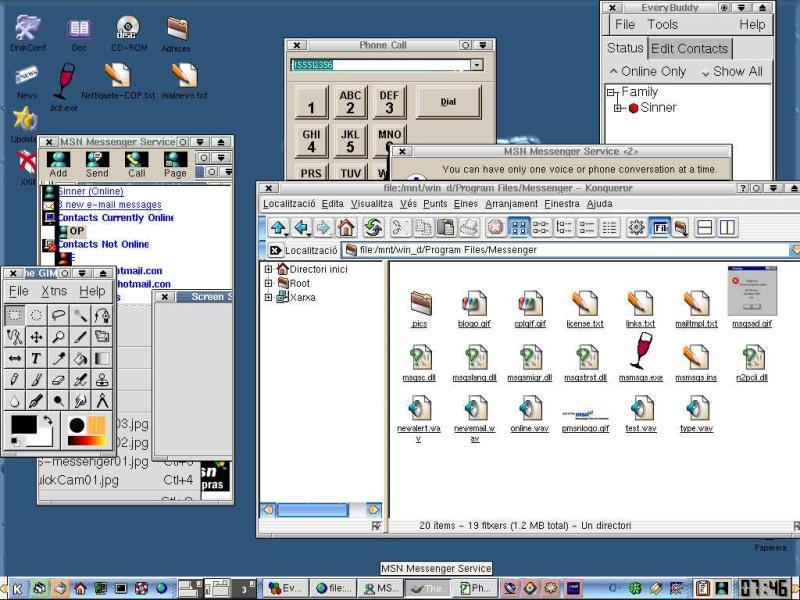Click the JKL 5 key on the dialpad

point(350,141)
